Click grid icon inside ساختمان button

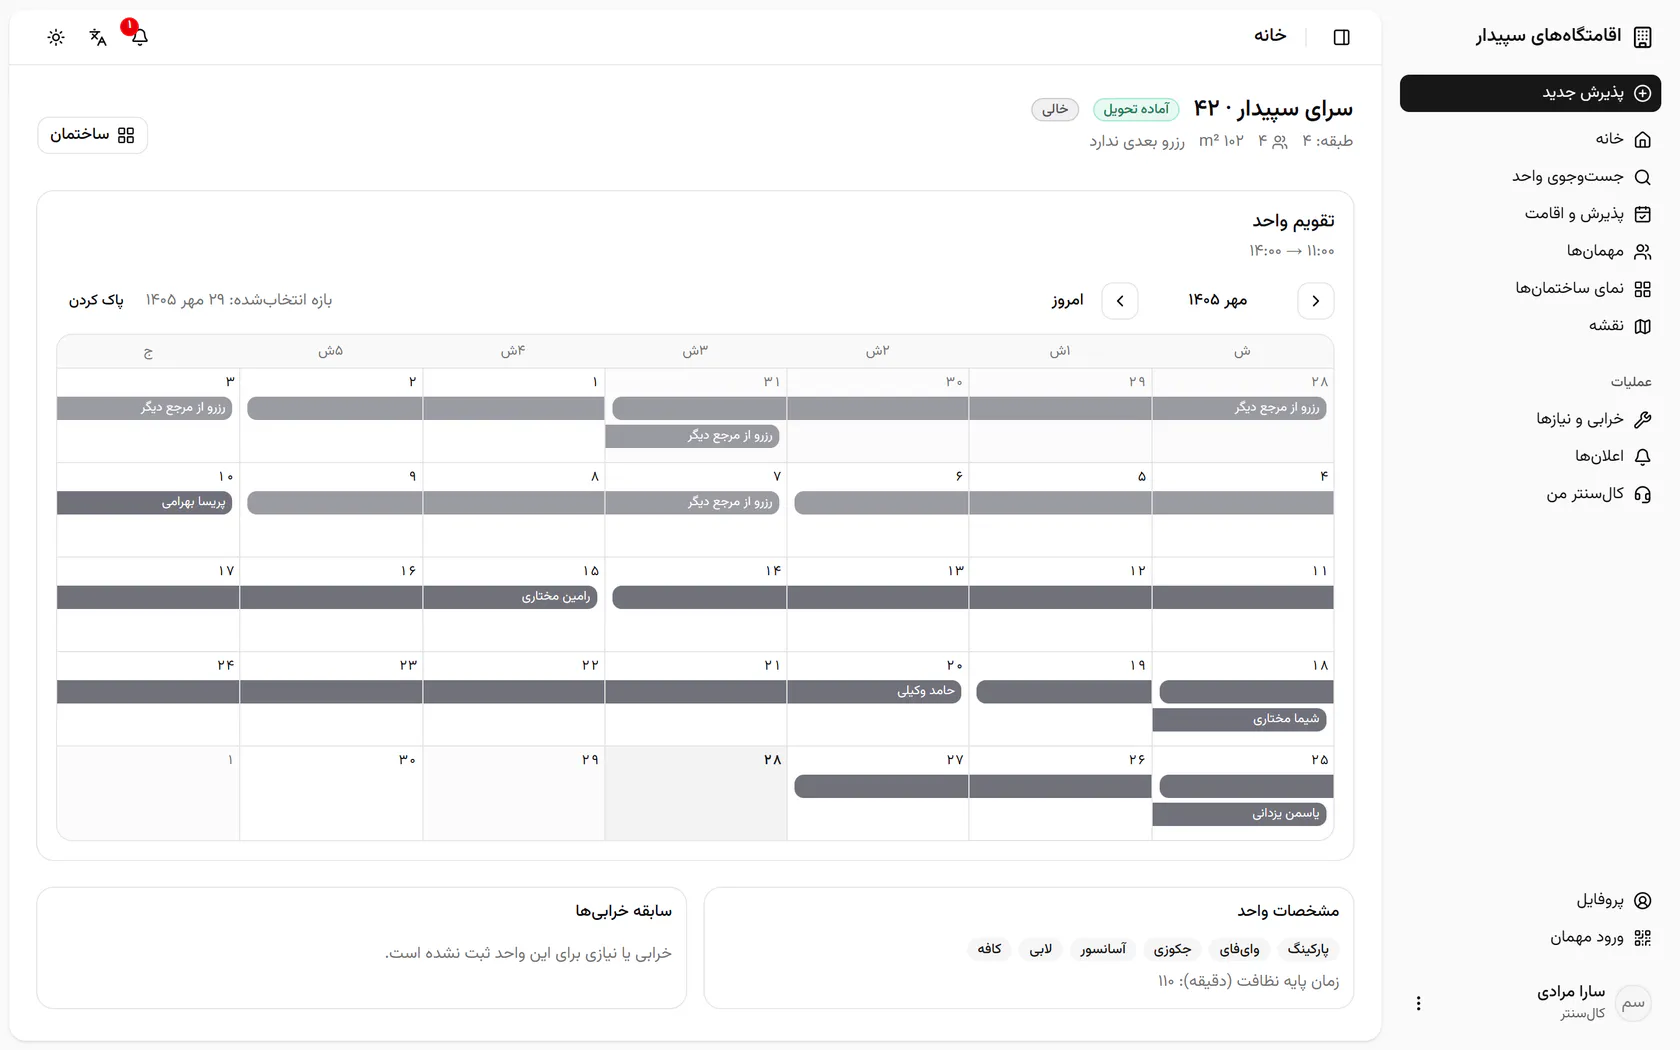[x=126, y=135]
